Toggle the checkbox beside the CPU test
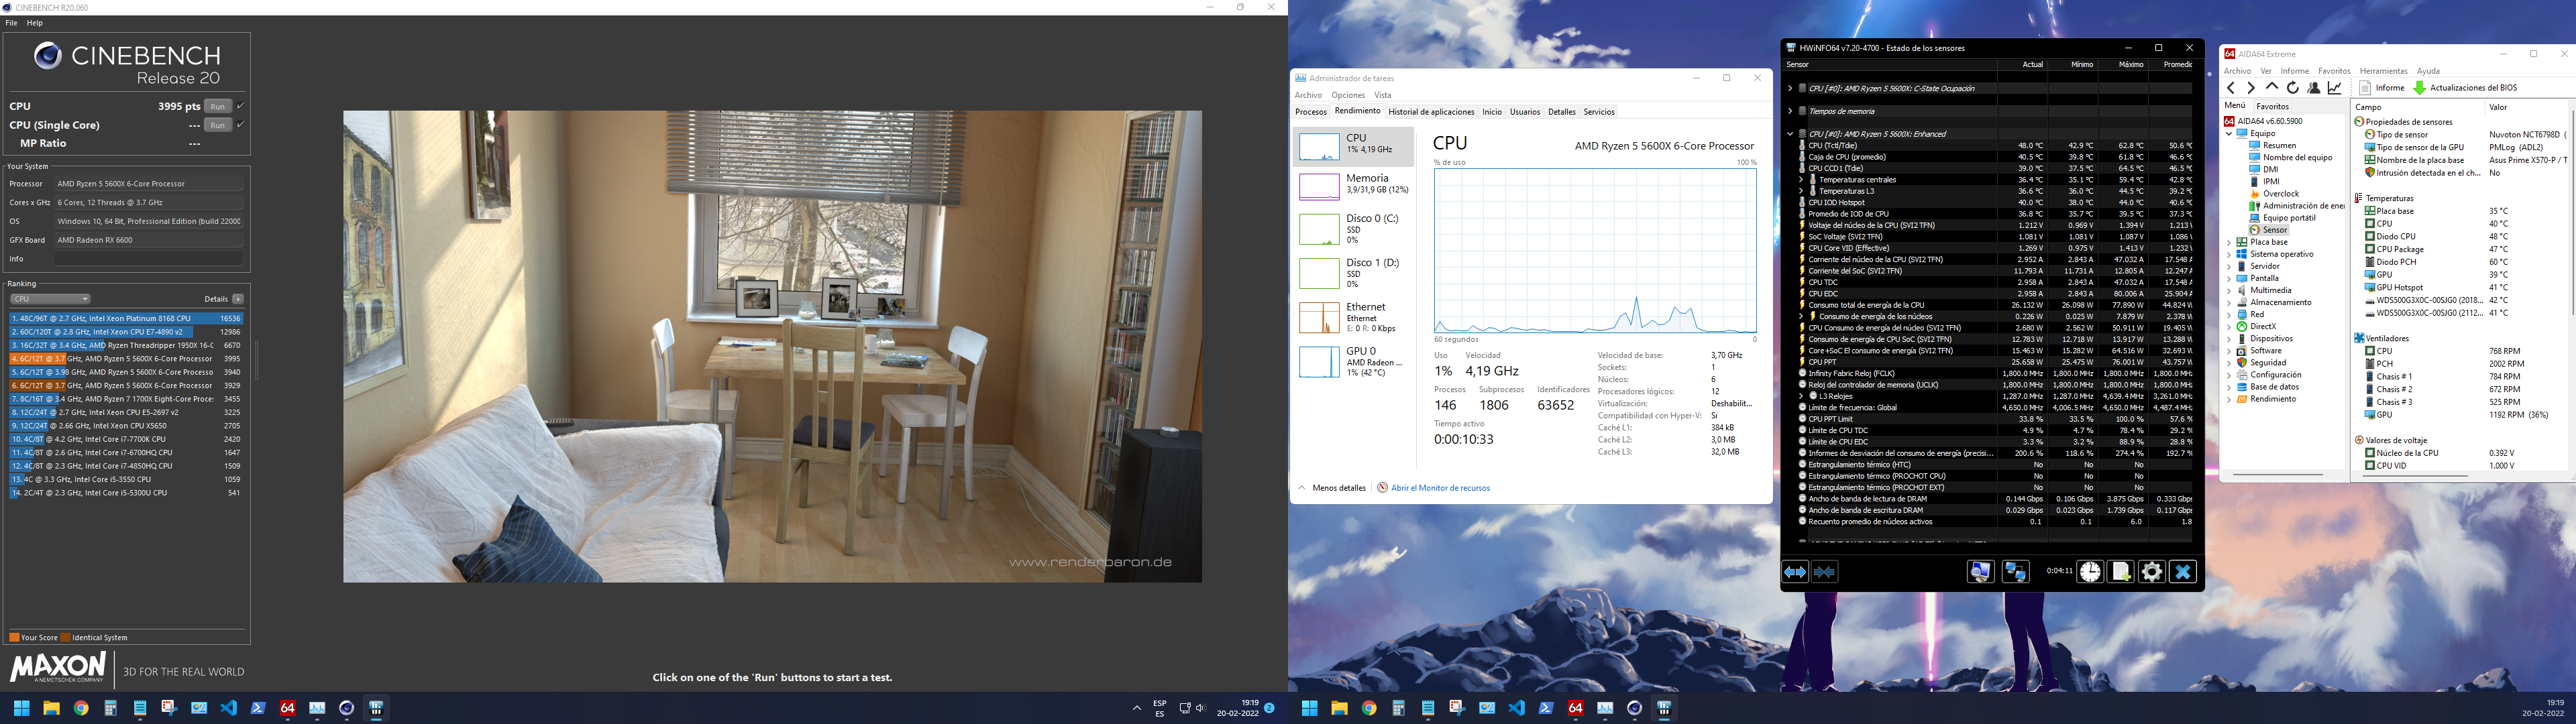This screenshot has height=724, width=2576. coord(240,106)
